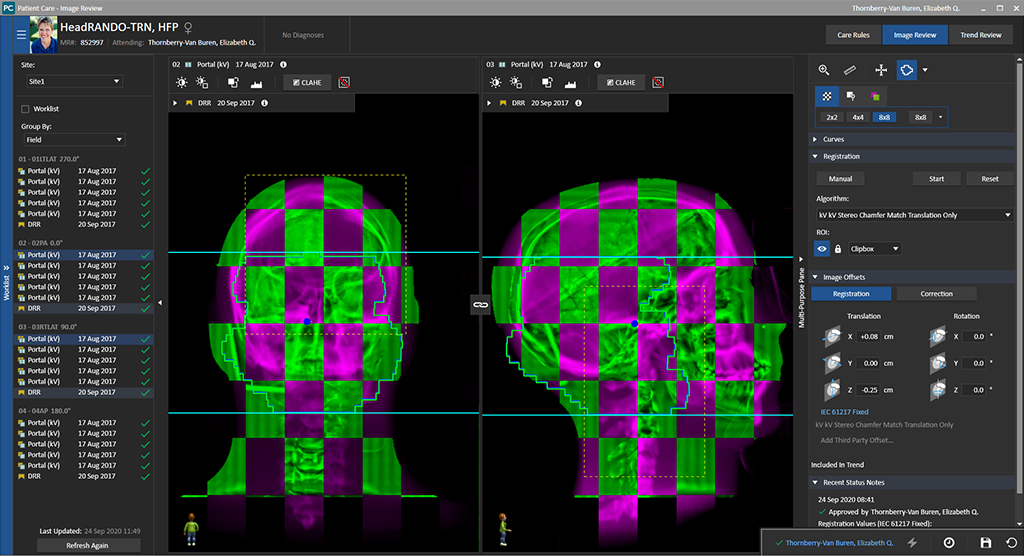Choose the spyglass overlay mode icon
The width and height of the screenshot is (1024, 556).
851,96
